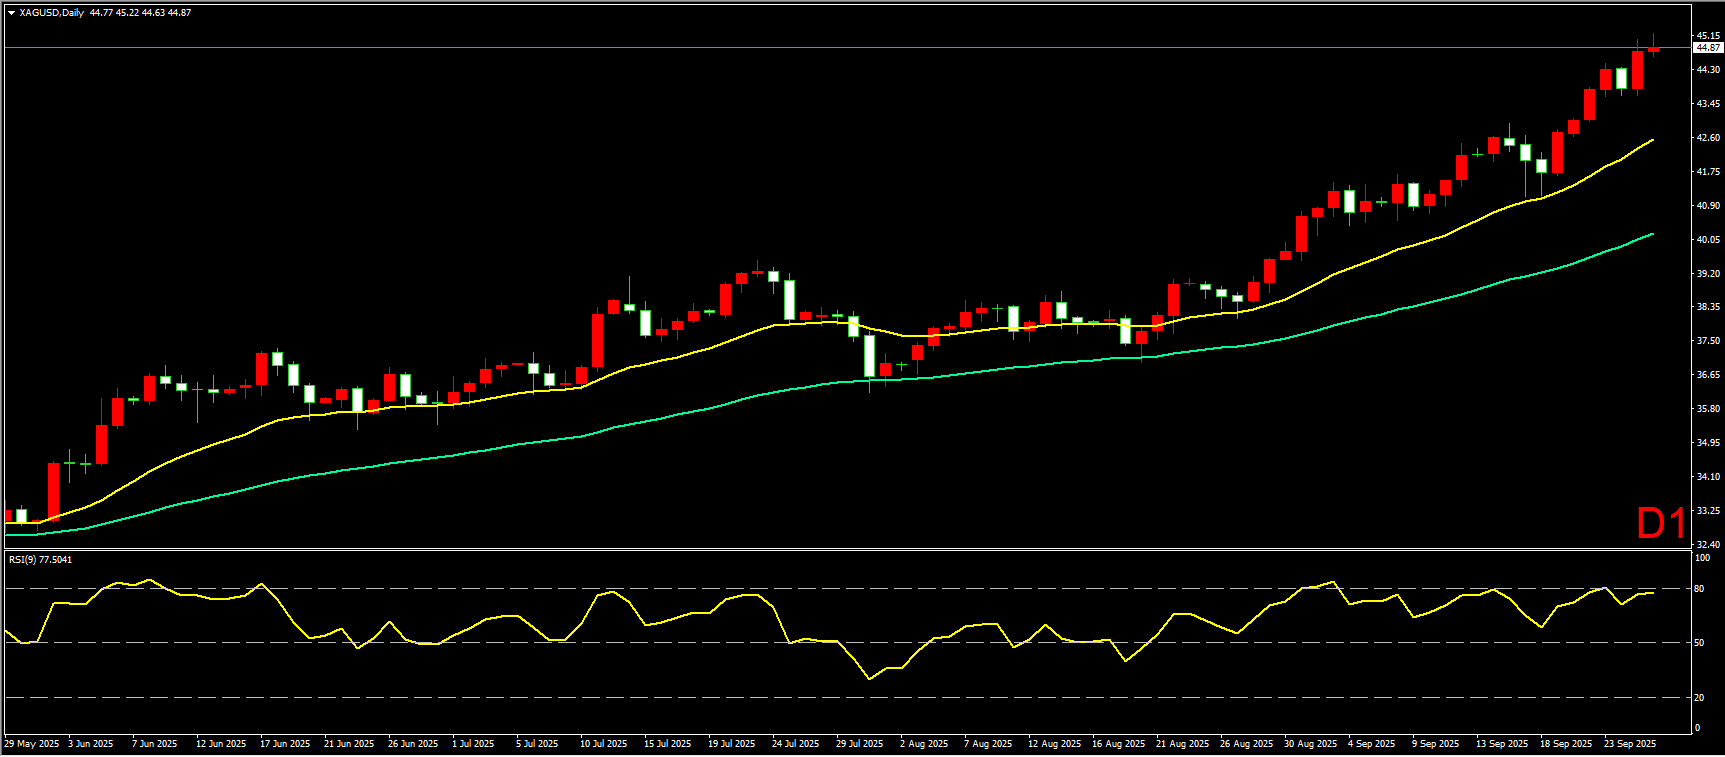Choose the 30 Aug 2025 date label
This screenshot has width=1725, height=757.
[x=1310, y=744]
